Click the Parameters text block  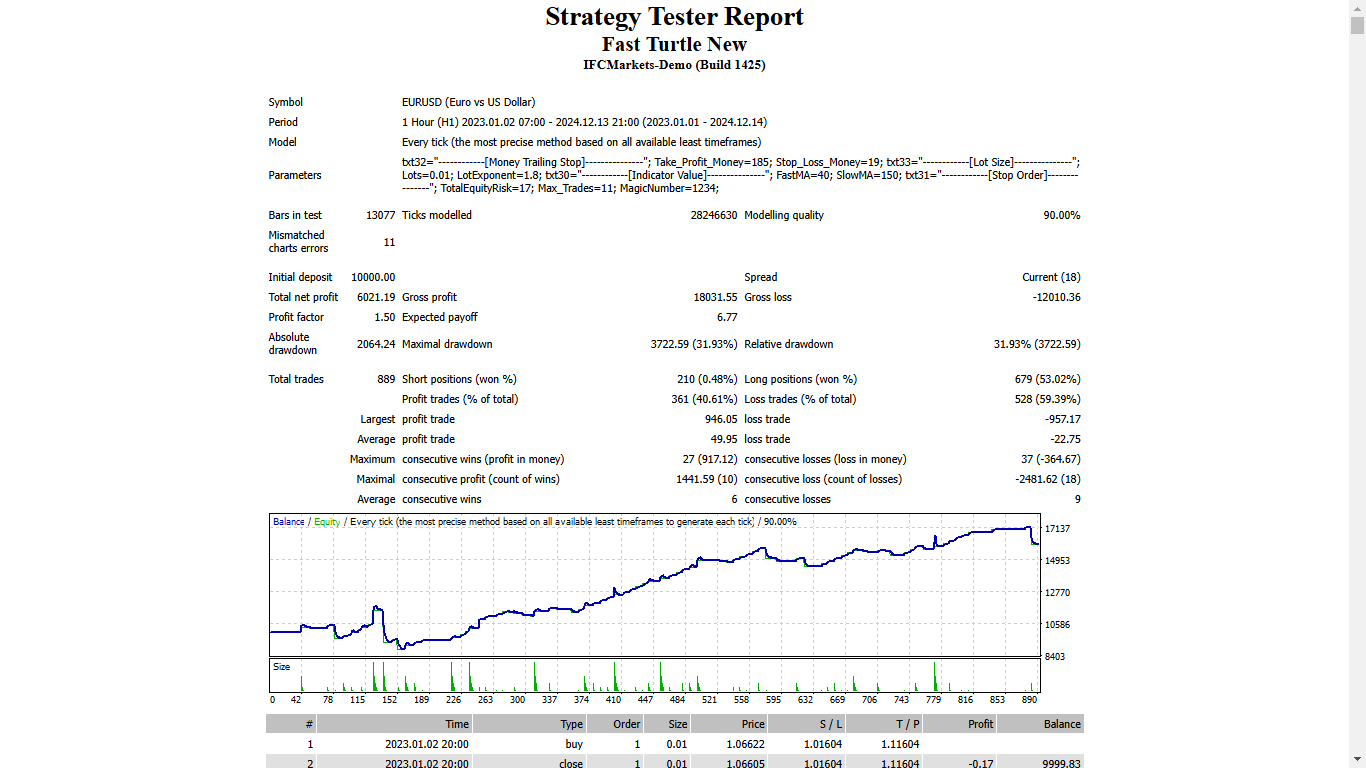(741, 175)
